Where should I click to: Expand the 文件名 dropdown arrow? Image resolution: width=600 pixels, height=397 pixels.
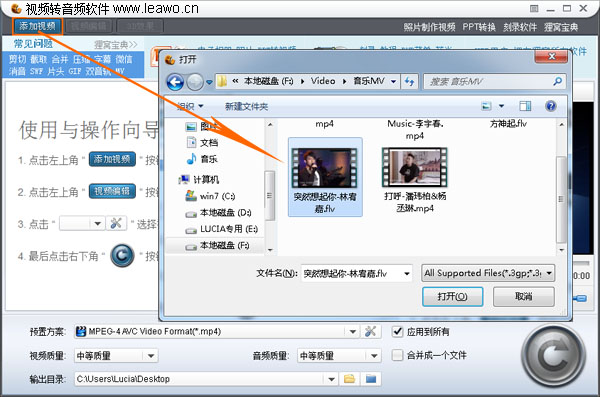click(x=407, y=273)
